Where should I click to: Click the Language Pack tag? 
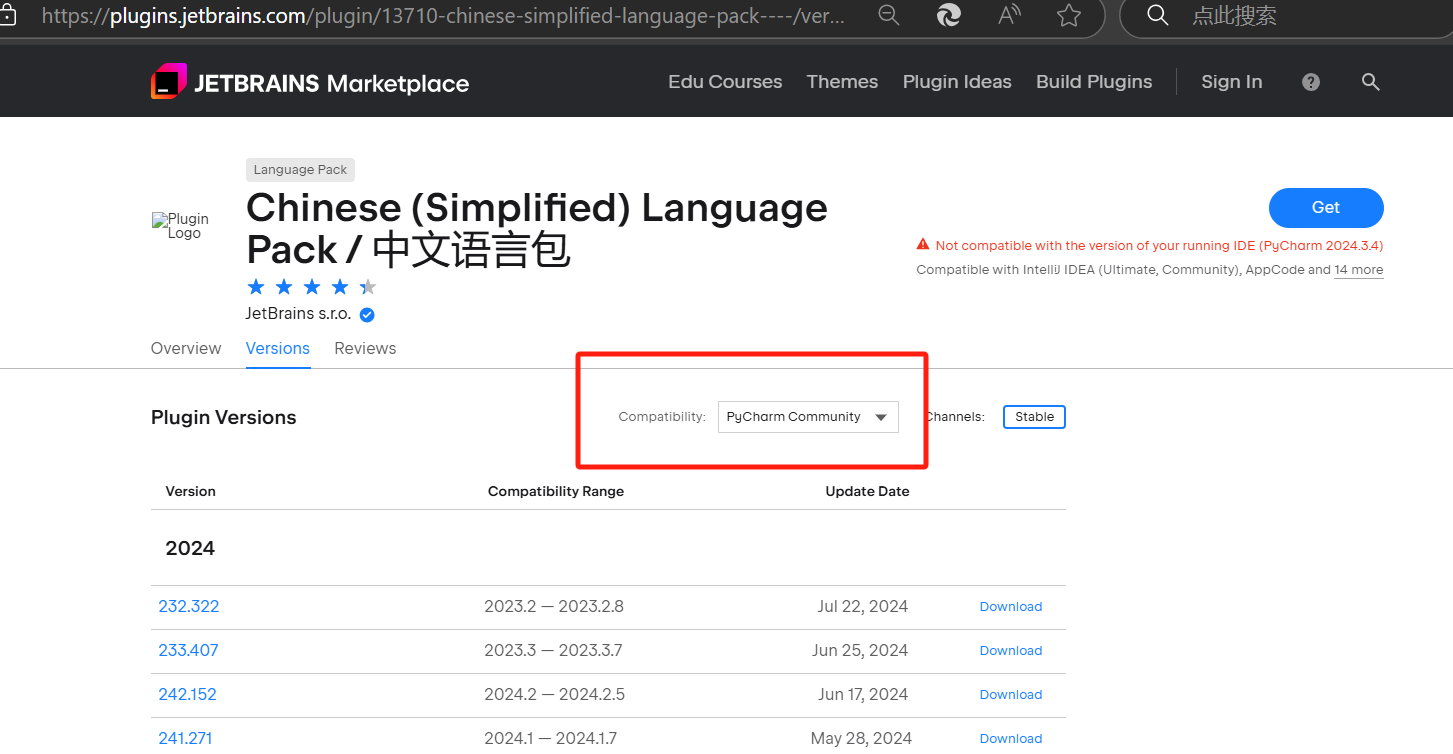pos(300,170)
